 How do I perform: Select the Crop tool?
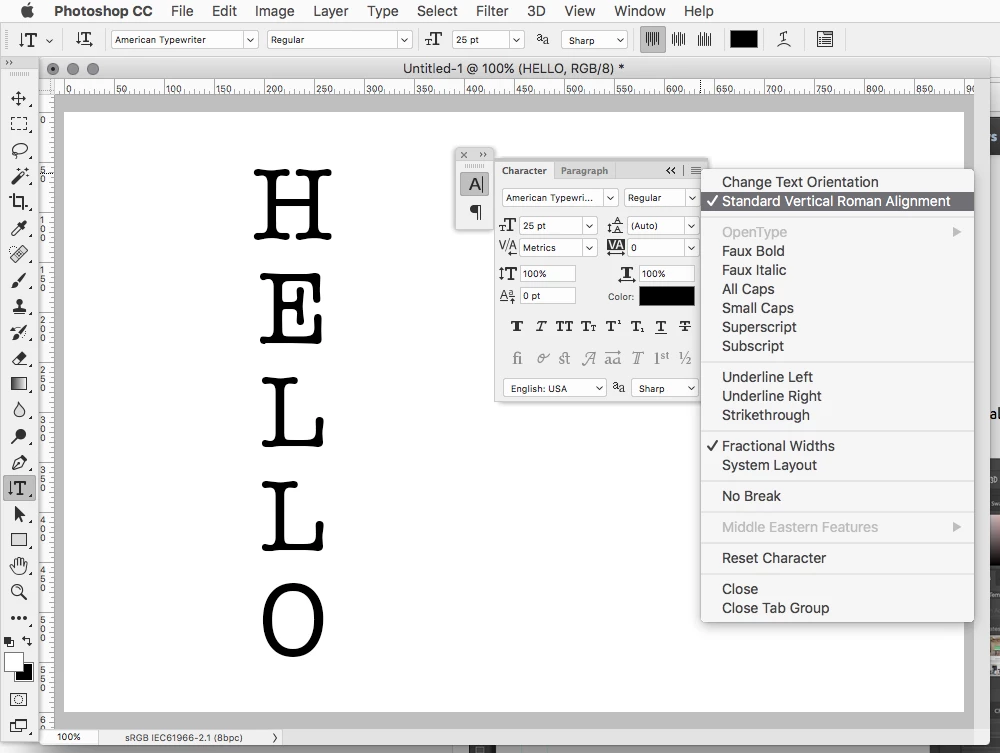pos(18,202)
